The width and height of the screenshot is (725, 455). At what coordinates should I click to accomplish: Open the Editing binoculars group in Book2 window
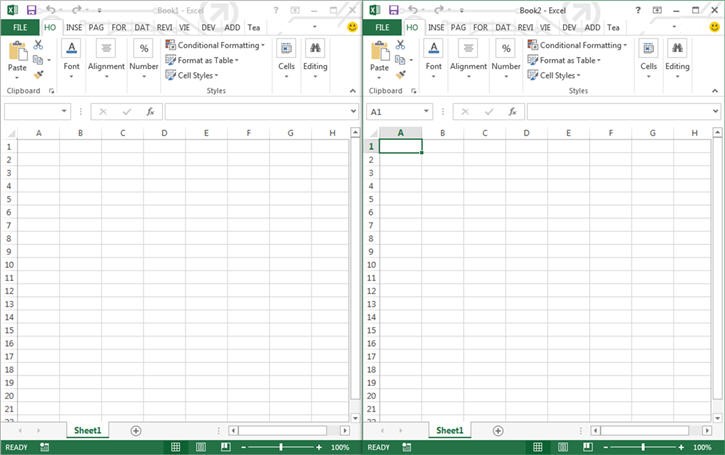(677, 59)
